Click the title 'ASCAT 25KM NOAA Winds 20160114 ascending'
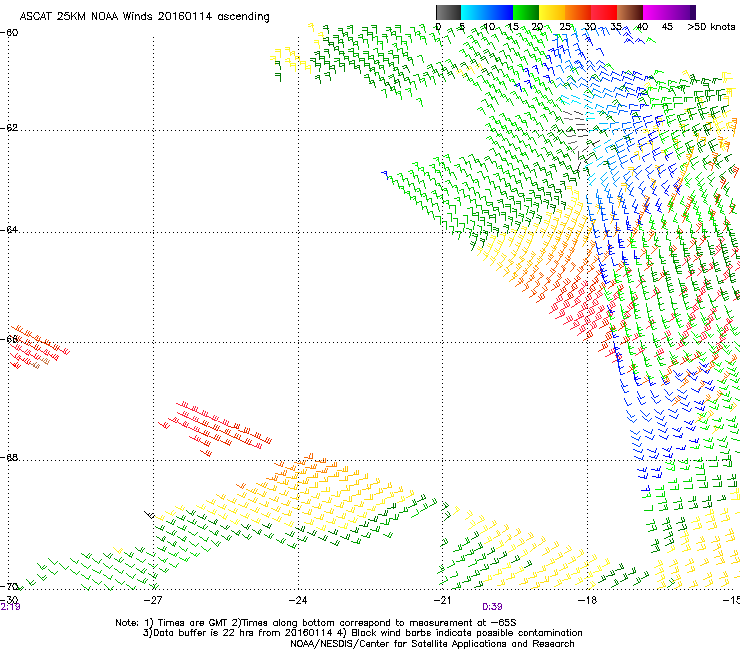The image size is (740, 650). click(x=144, y=17)
